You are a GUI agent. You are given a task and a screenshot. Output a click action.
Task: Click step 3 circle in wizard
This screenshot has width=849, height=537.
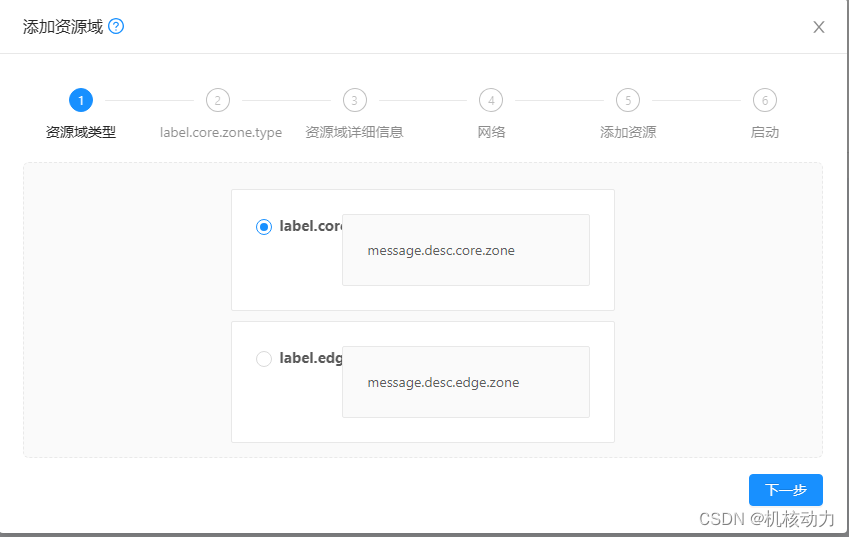click(355, 100)
